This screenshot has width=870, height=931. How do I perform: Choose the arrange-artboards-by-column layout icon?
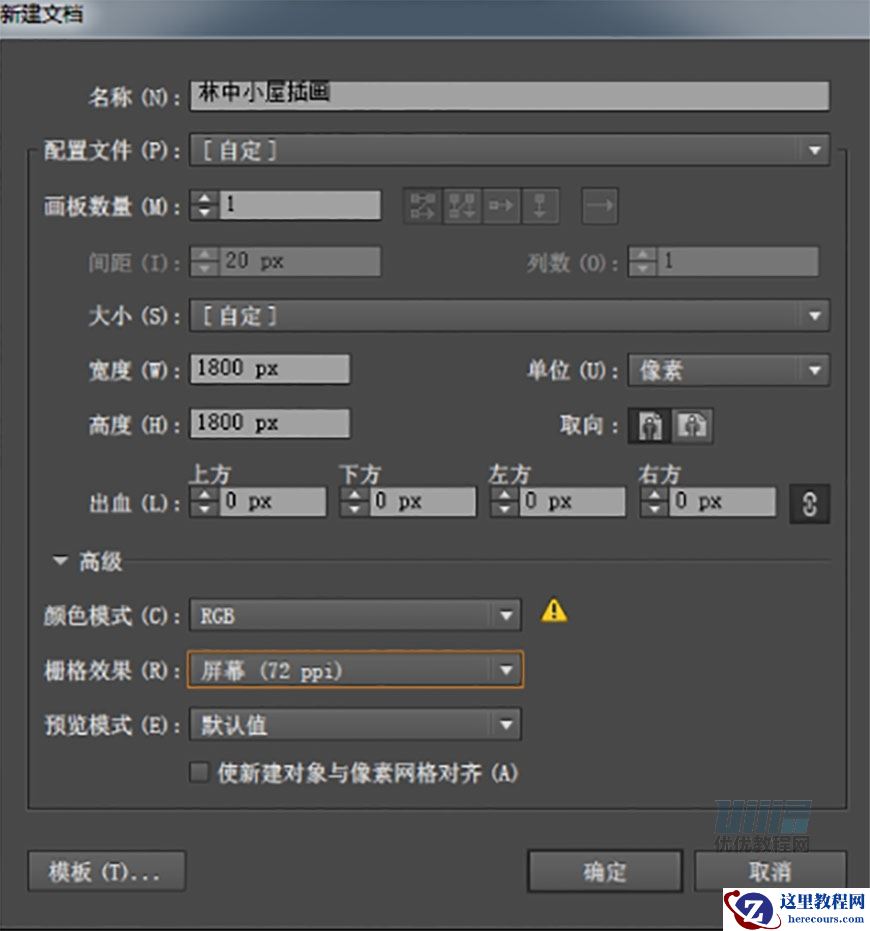(x=540, y=206)
